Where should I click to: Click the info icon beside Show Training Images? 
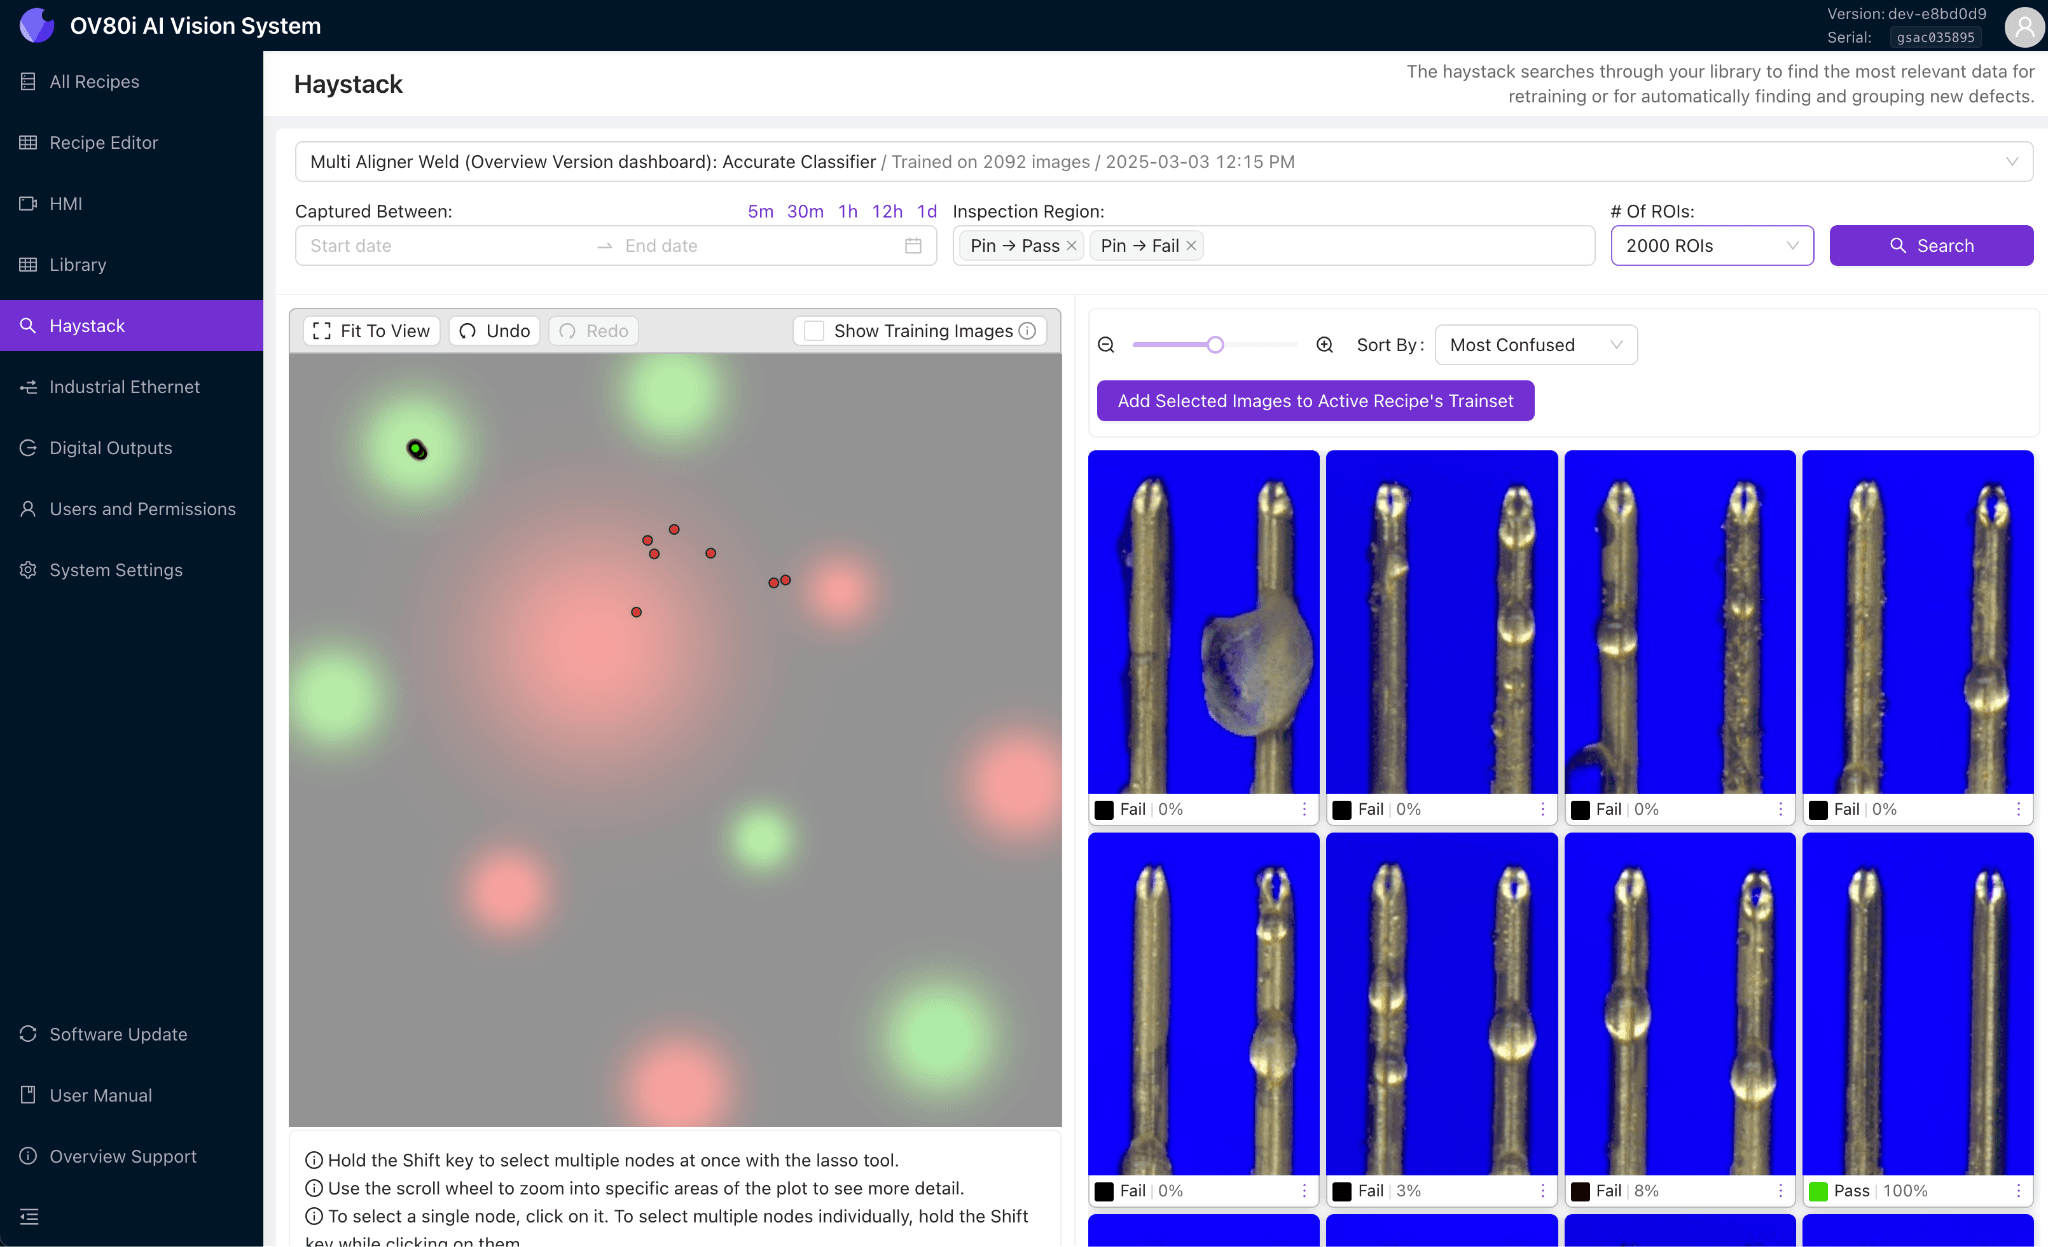coord(1027,331)
